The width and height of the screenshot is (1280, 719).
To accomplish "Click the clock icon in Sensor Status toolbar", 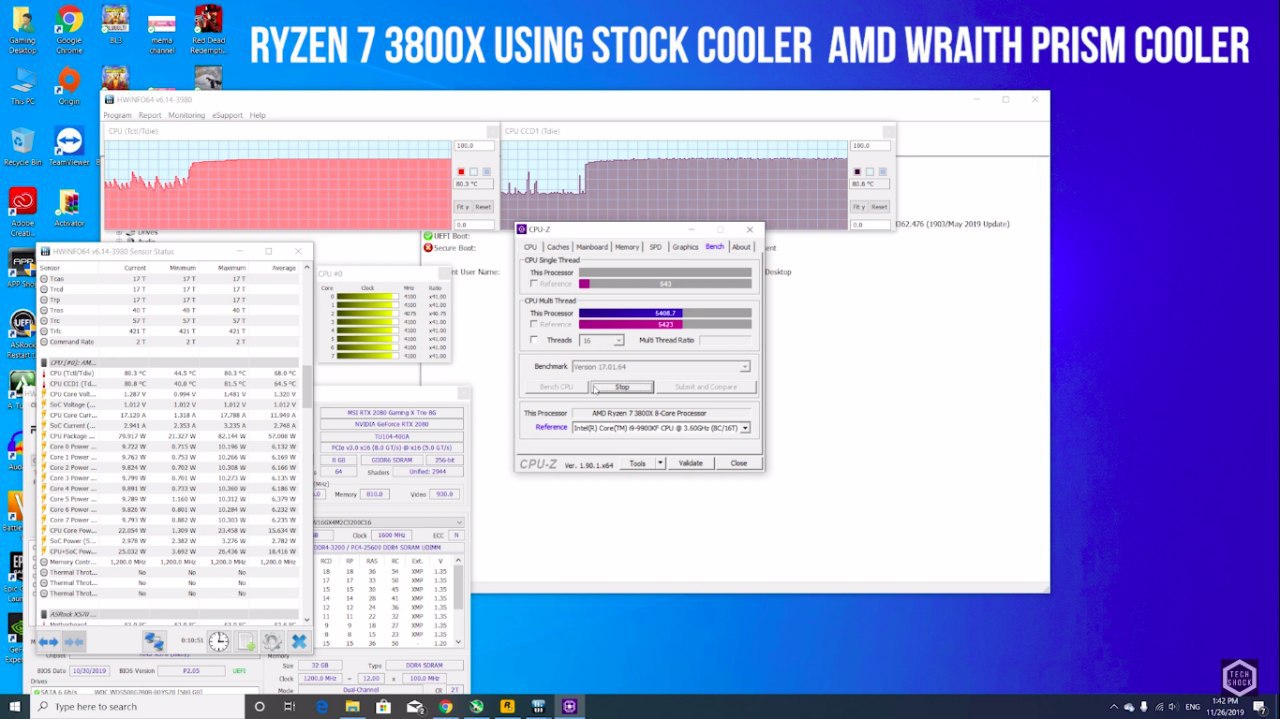I will coord(219,641).
